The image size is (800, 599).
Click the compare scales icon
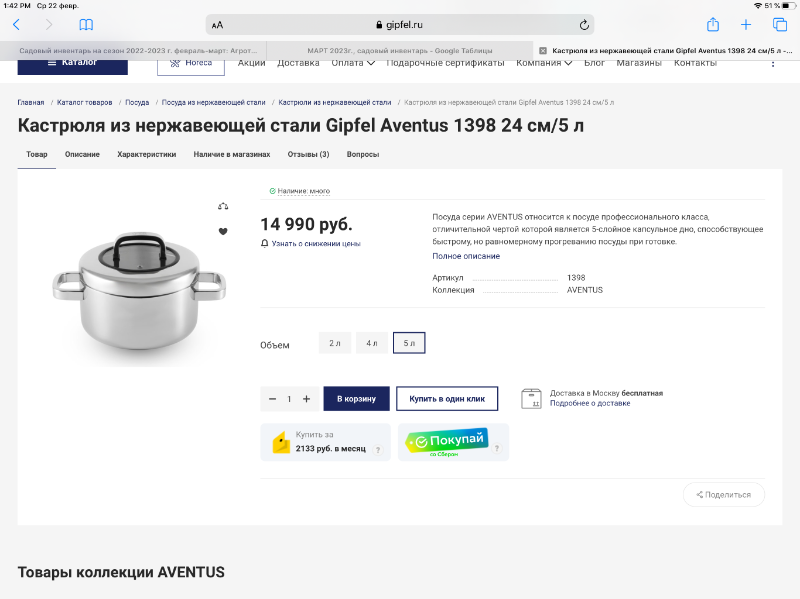223,206
